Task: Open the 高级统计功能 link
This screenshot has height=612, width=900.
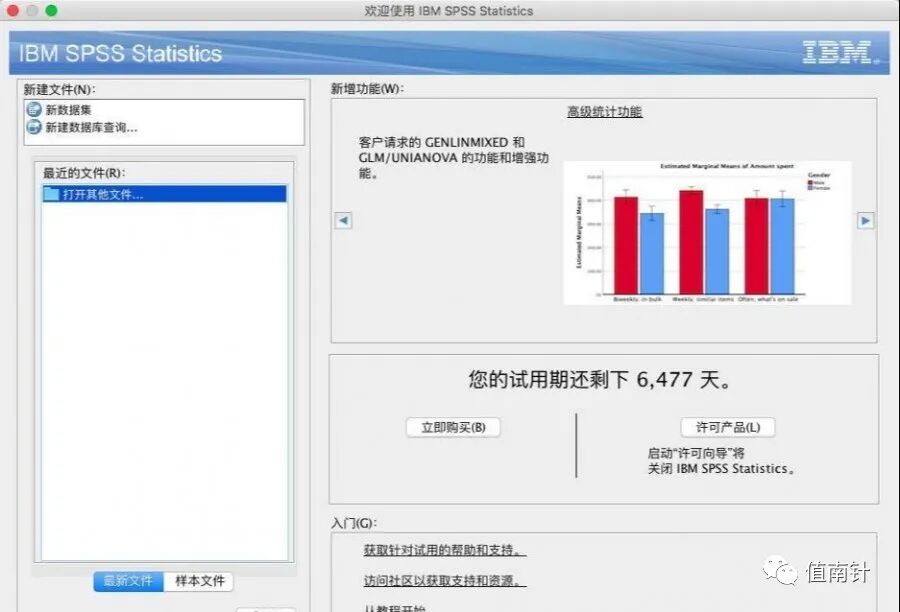Action: tap(604, 111)
